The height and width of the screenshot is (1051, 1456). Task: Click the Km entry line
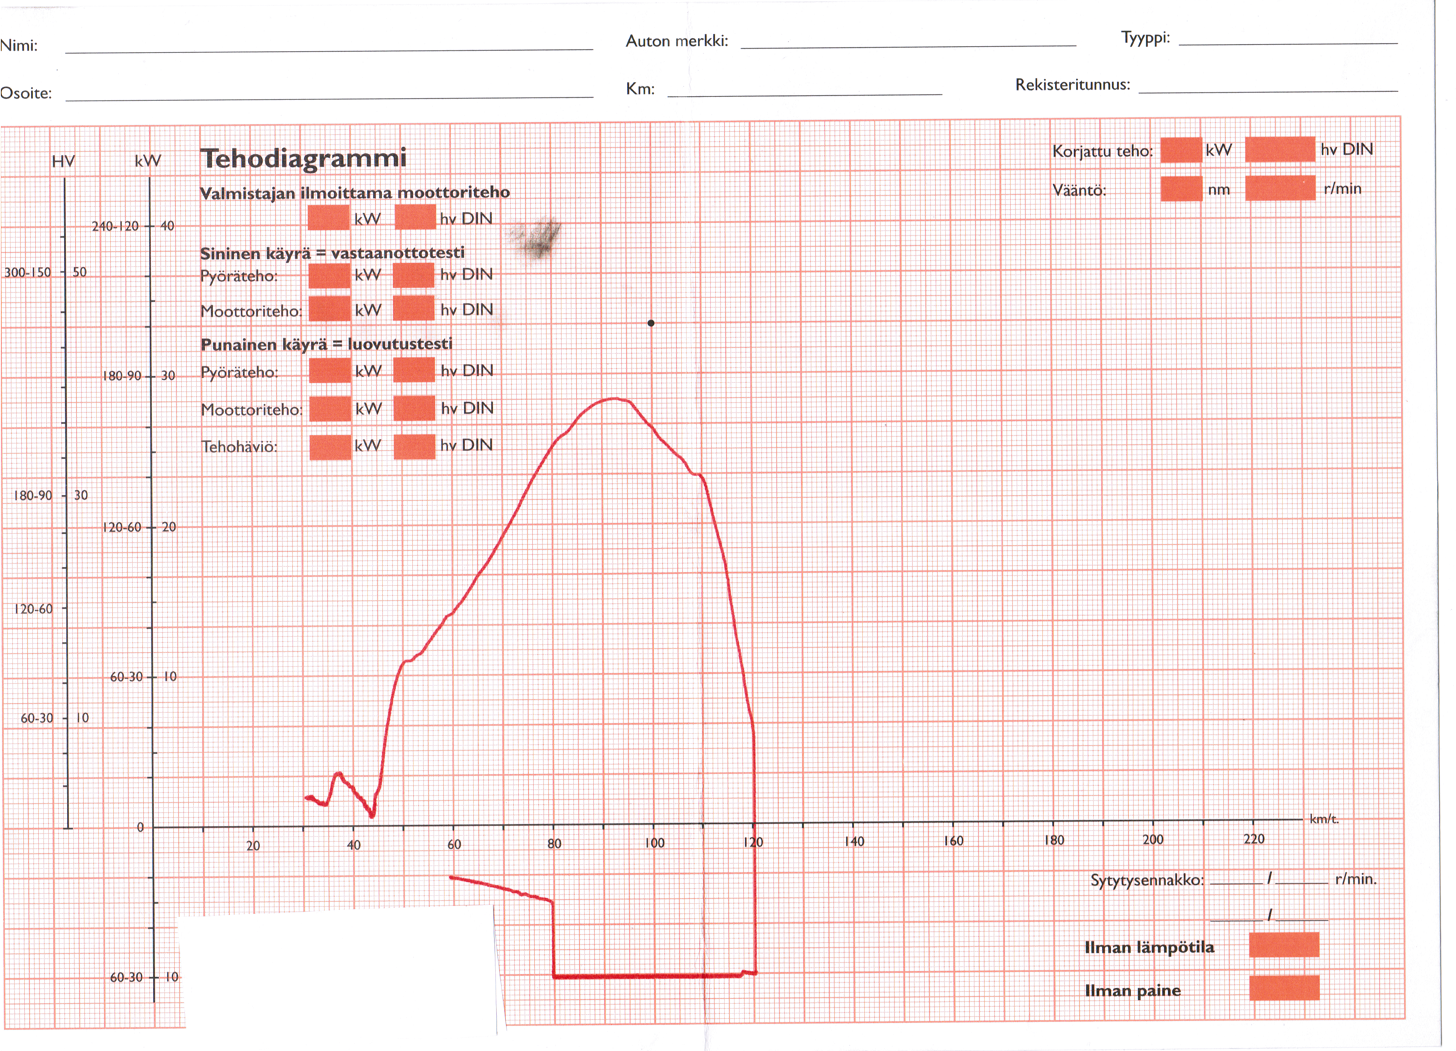click(804, 91)
